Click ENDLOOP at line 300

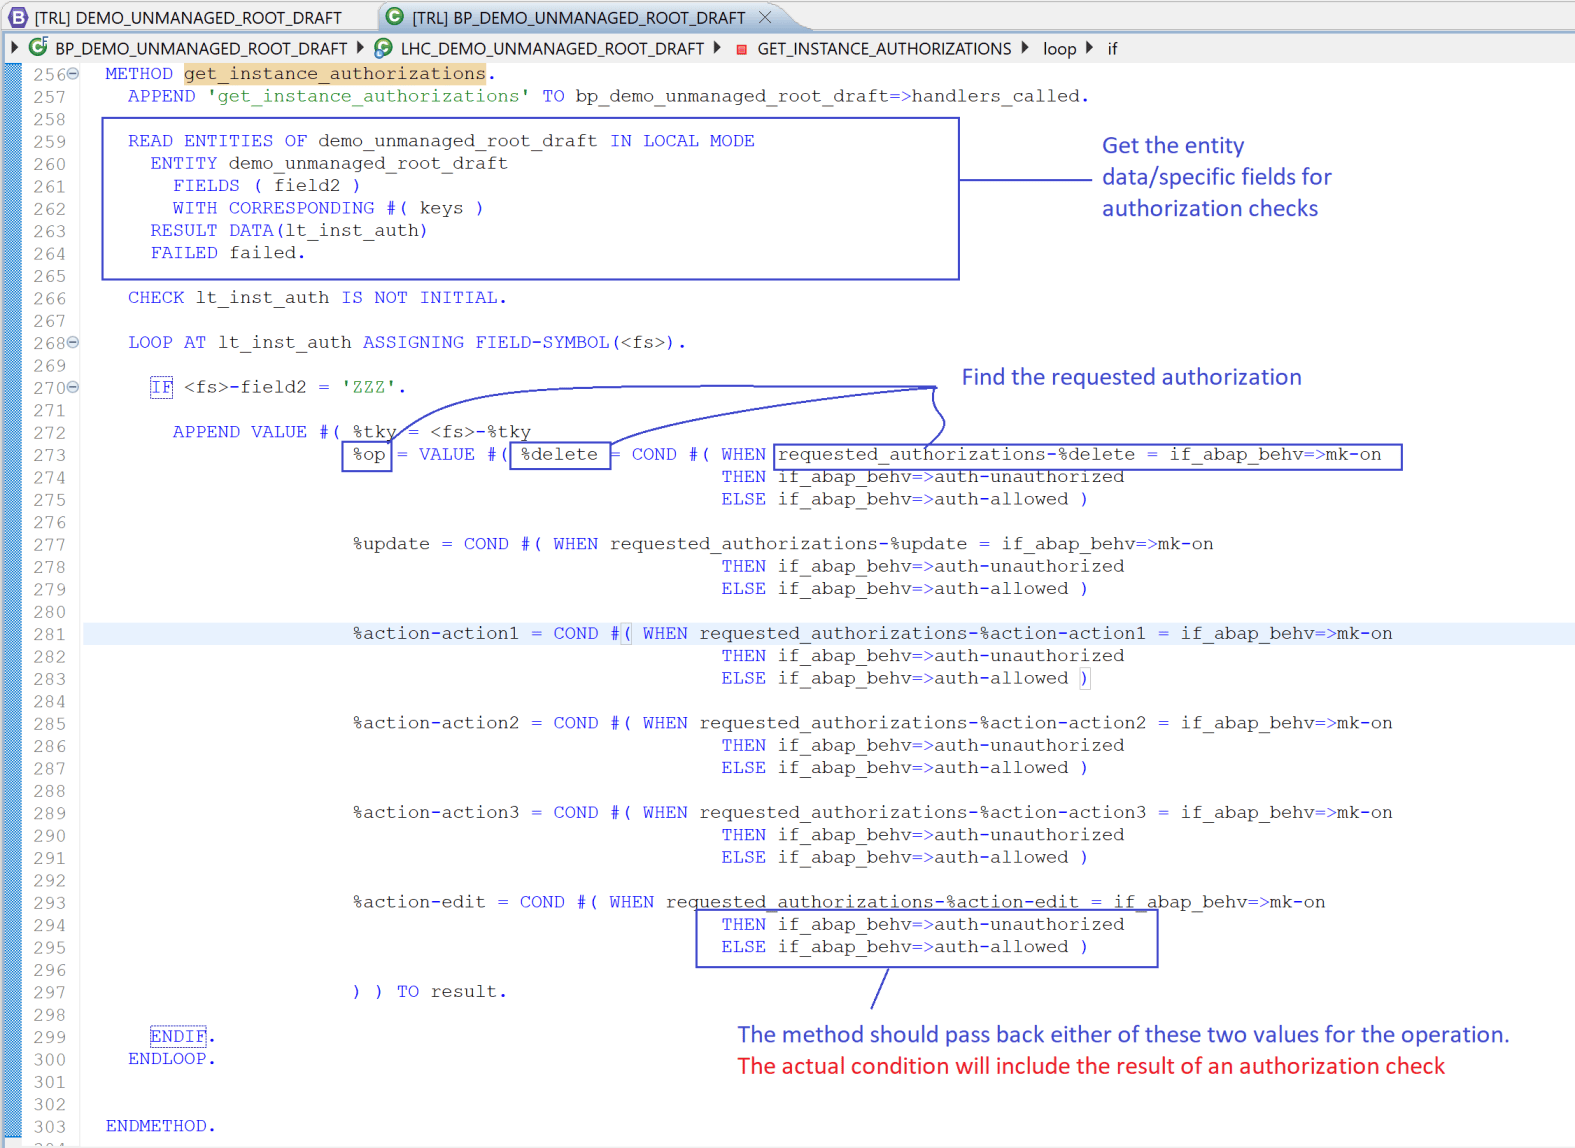(172, 1059)
